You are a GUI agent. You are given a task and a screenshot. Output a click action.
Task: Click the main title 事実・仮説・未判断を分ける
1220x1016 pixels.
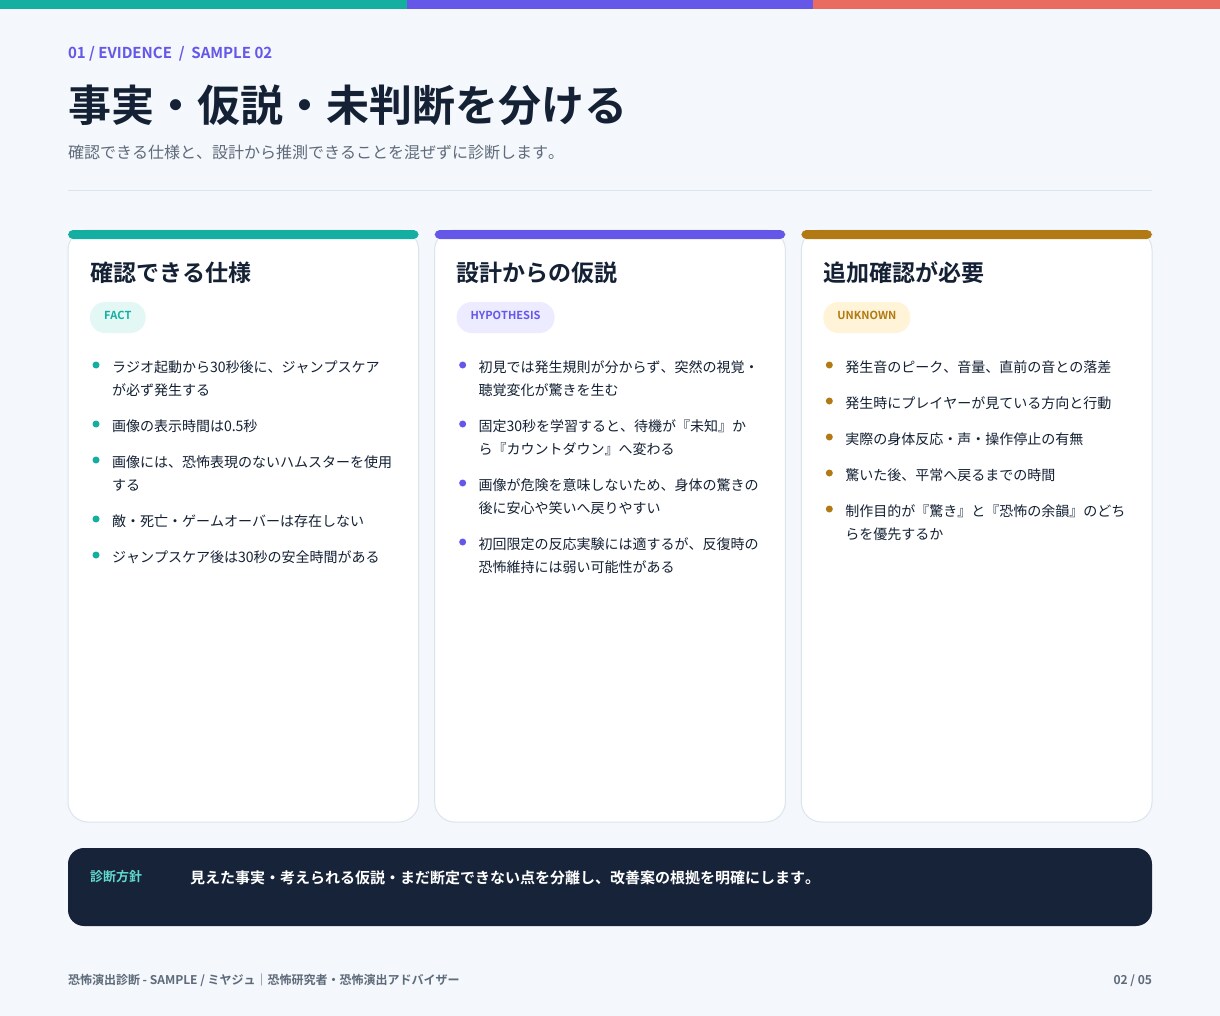[346, 105]
